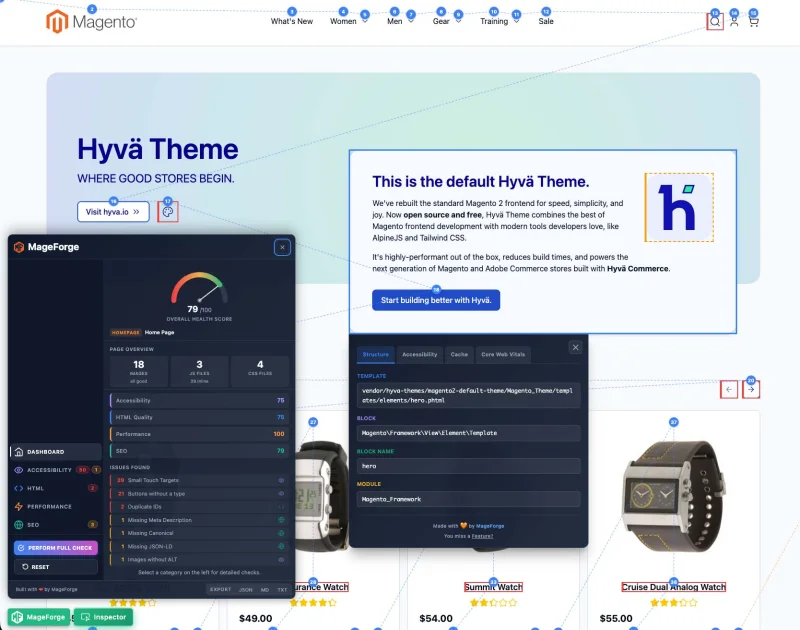Click the globe icon on Missing JSON-LD row

(281, 546)
